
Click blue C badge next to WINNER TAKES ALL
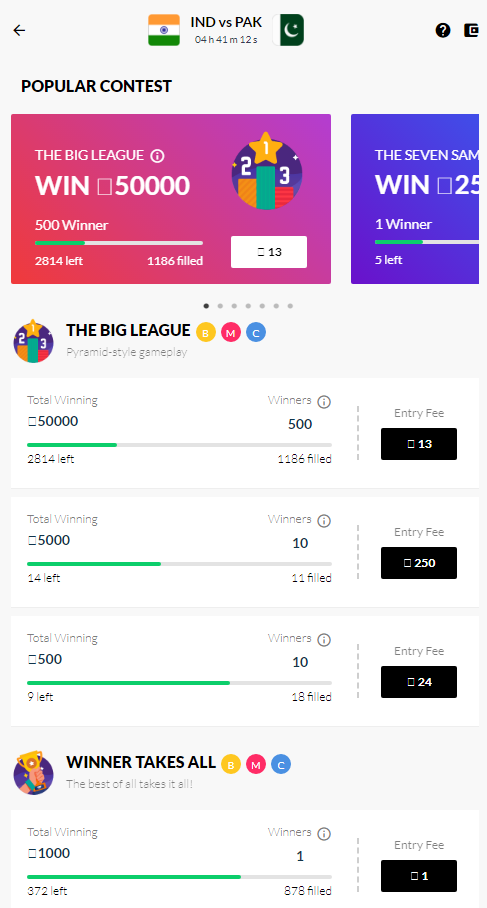click(x=281, y=764)
